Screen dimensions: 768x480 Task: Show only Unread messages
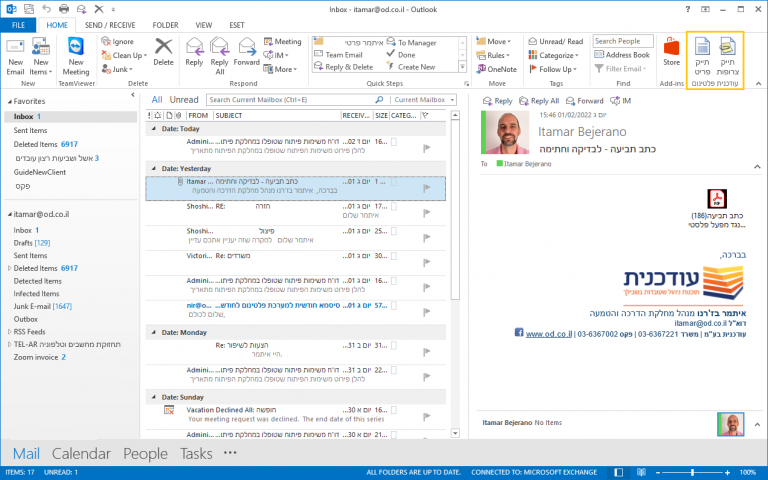click(184, 100)
